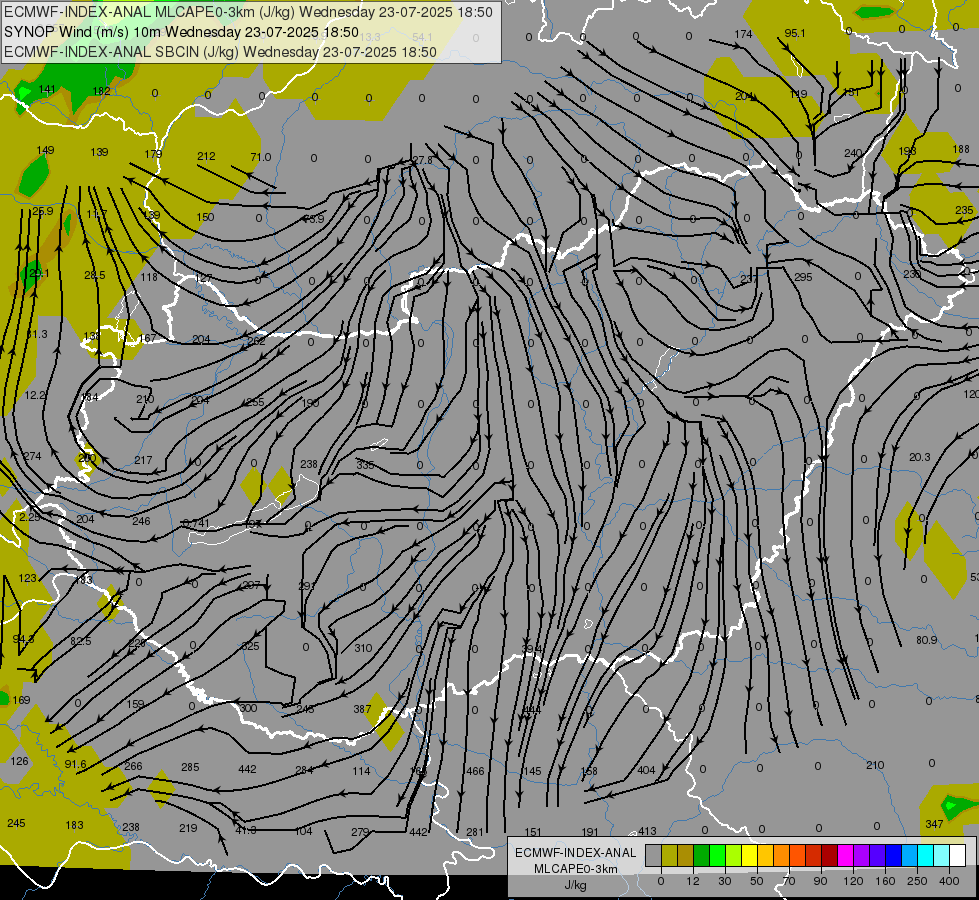Click the map value '413'
This screenshot has height=900, width=979.
pos(647,831)
